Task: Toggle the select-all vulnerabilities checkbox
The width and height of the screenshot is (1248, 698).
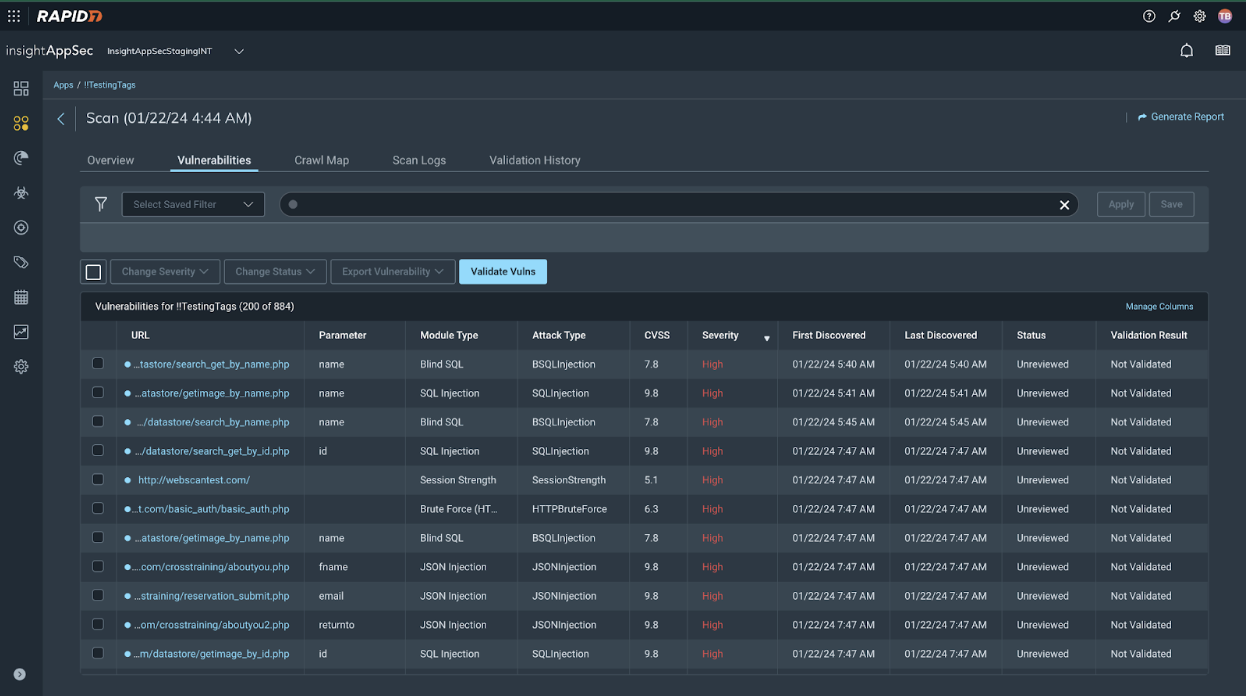Action: click(93, 272)
